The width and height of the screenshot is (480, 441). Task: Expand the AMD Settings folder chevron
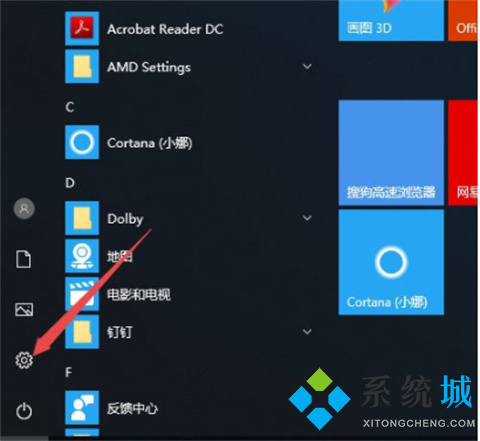point(307,66)
